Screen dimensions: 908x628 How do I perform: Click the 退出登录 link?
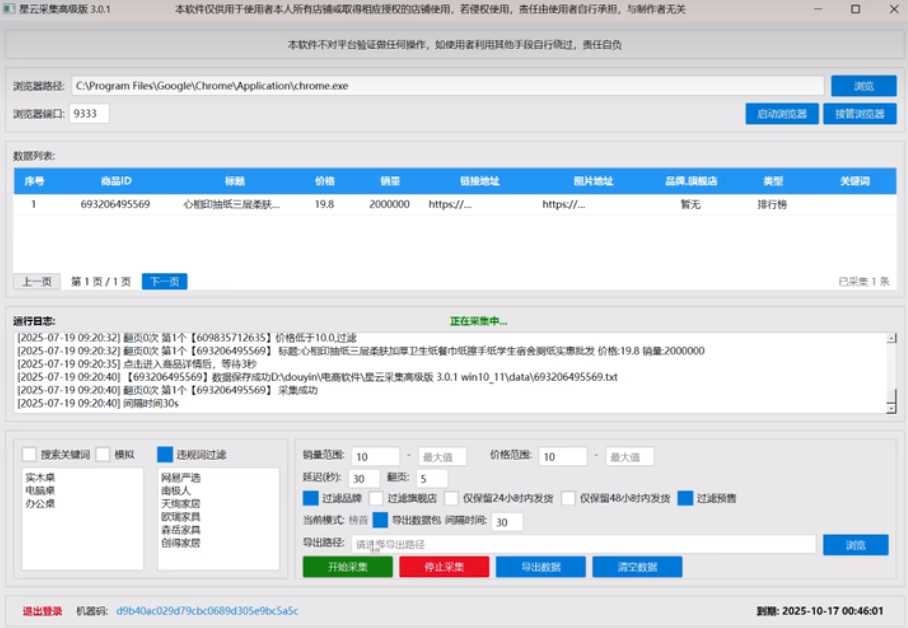pos(42,610)
